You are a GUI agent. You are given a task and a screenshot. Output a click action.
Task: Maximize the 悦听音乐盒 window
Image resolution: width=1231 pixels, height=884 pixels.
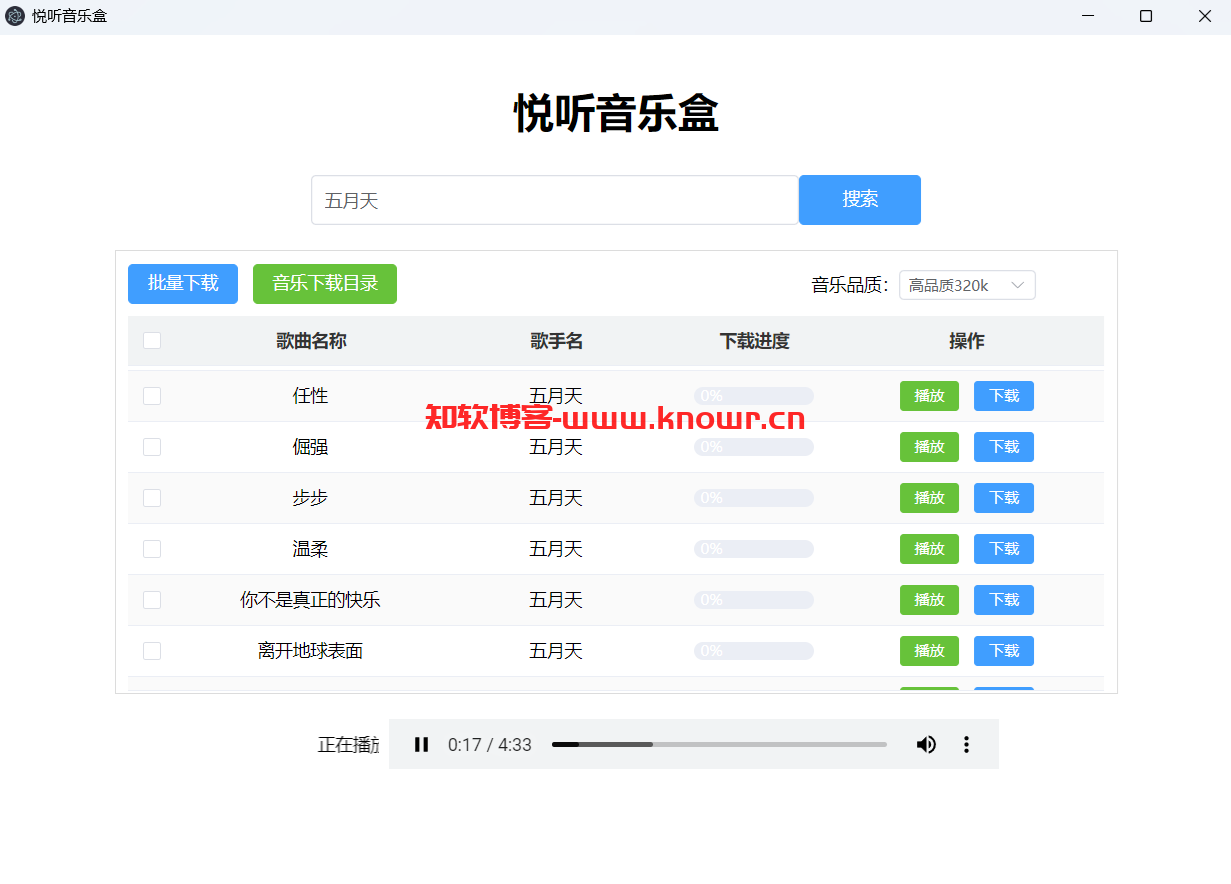coord(1146,16)
